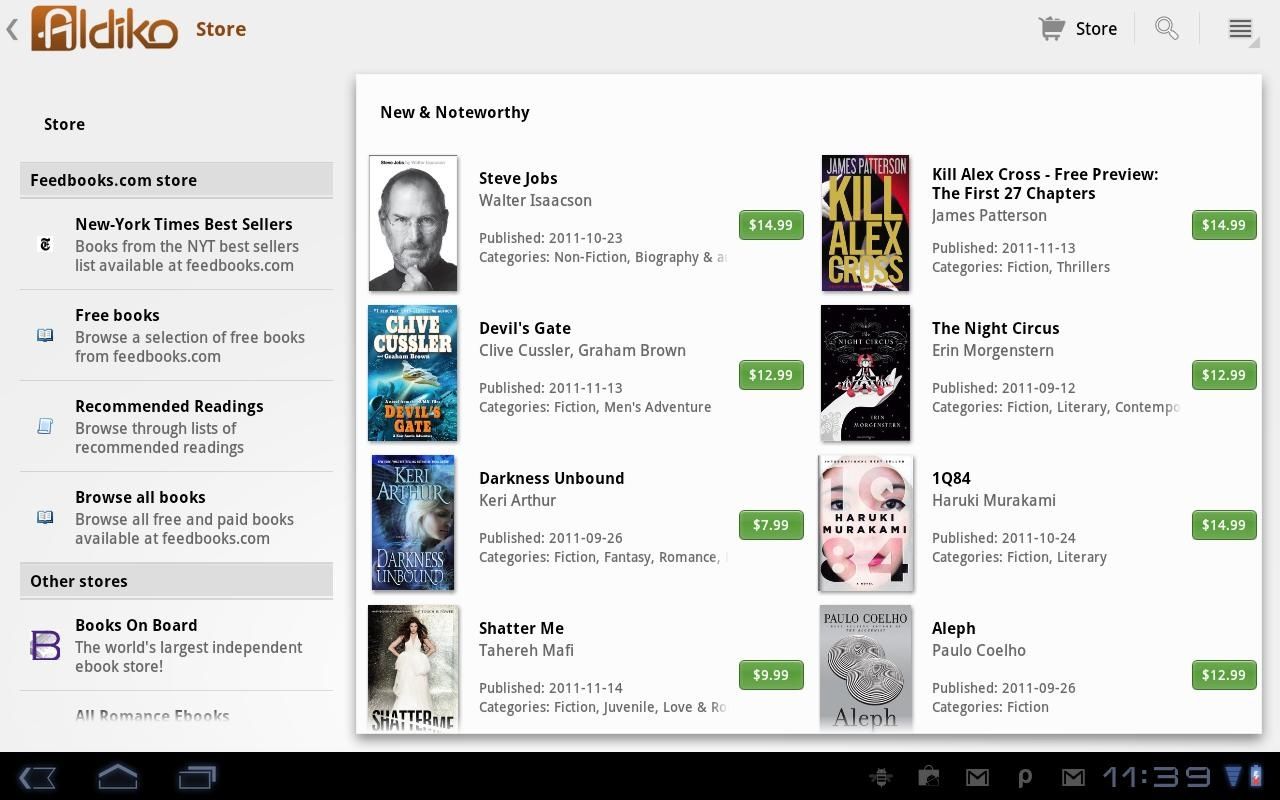Buy Steve Jobs for $14.99
1280x800 pixels.
(770, 225)
